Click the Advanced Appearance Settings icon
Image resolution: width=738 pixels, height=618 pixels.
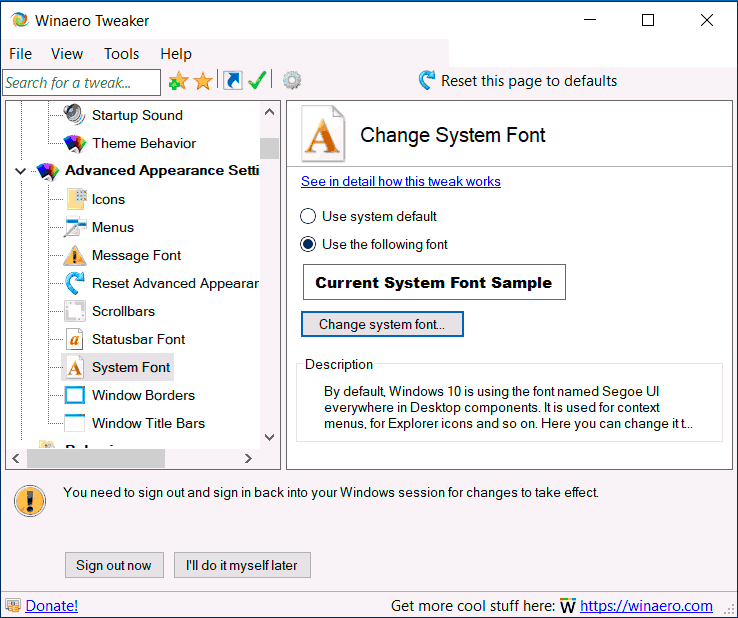coord(48,171)
